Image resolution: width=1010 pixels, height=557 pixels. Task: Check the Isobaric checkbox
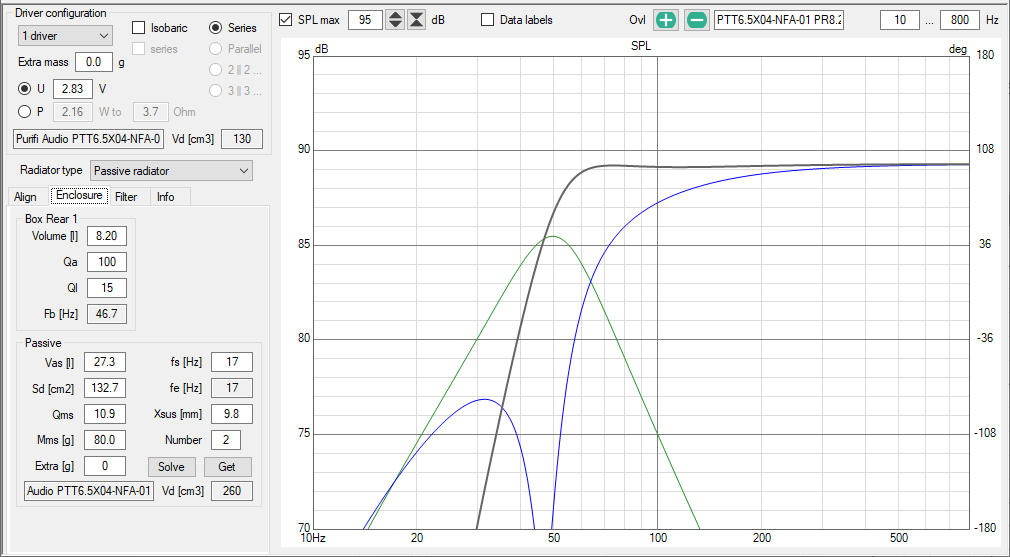coord(138,28)
